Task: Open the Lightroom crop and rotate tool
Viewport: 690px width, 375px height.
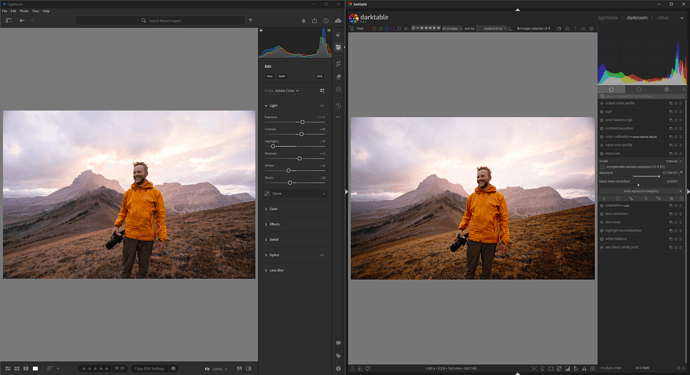Action: pos(338,64)
